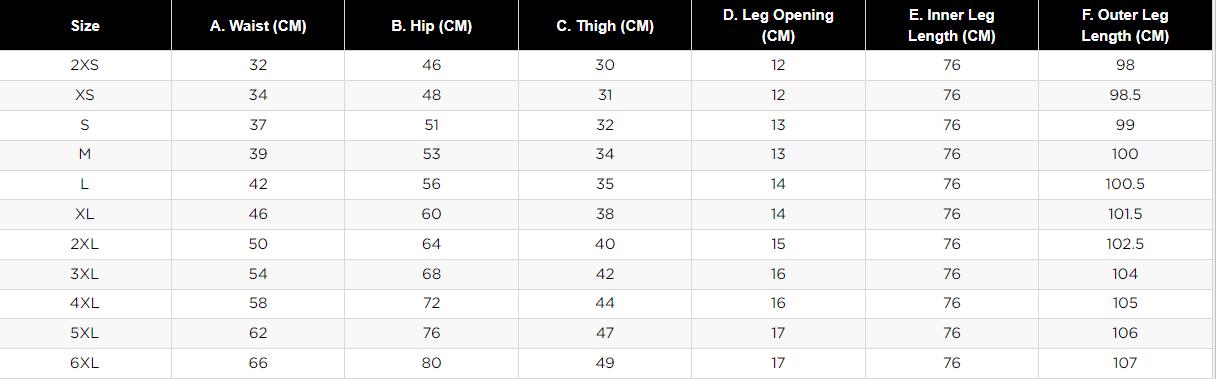The width and height of the screenshot is (1216, 379).
Task: Click the B. Hip (CM) column header
Action: [x=431, y=26]
